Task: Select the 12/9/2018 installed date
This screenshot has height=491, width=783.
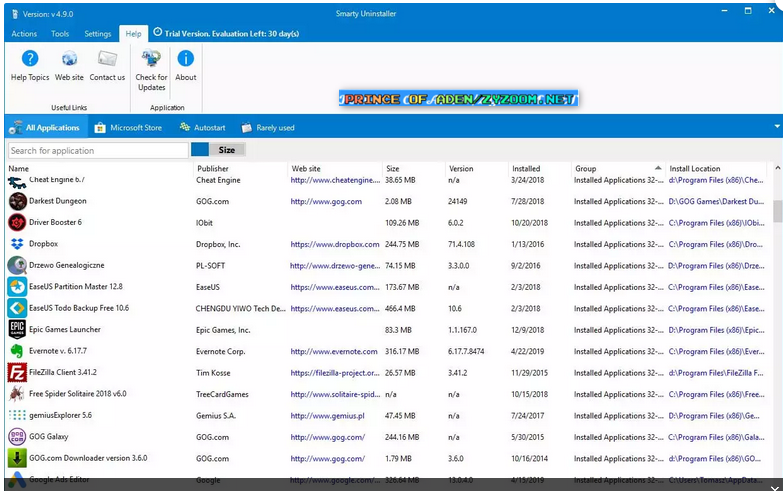Action: pyautogui.click(x=529, y=330)
